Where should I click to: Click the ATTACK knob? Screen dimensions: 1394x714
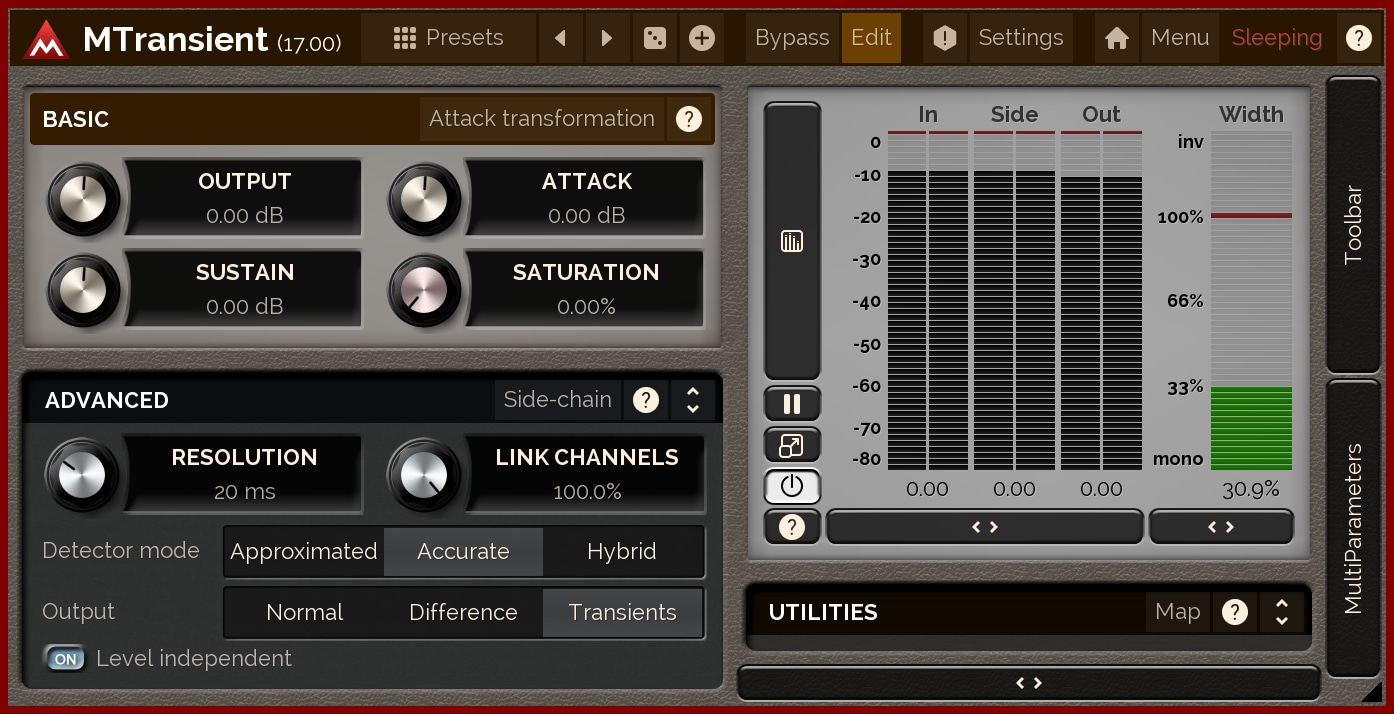point(424,199)
